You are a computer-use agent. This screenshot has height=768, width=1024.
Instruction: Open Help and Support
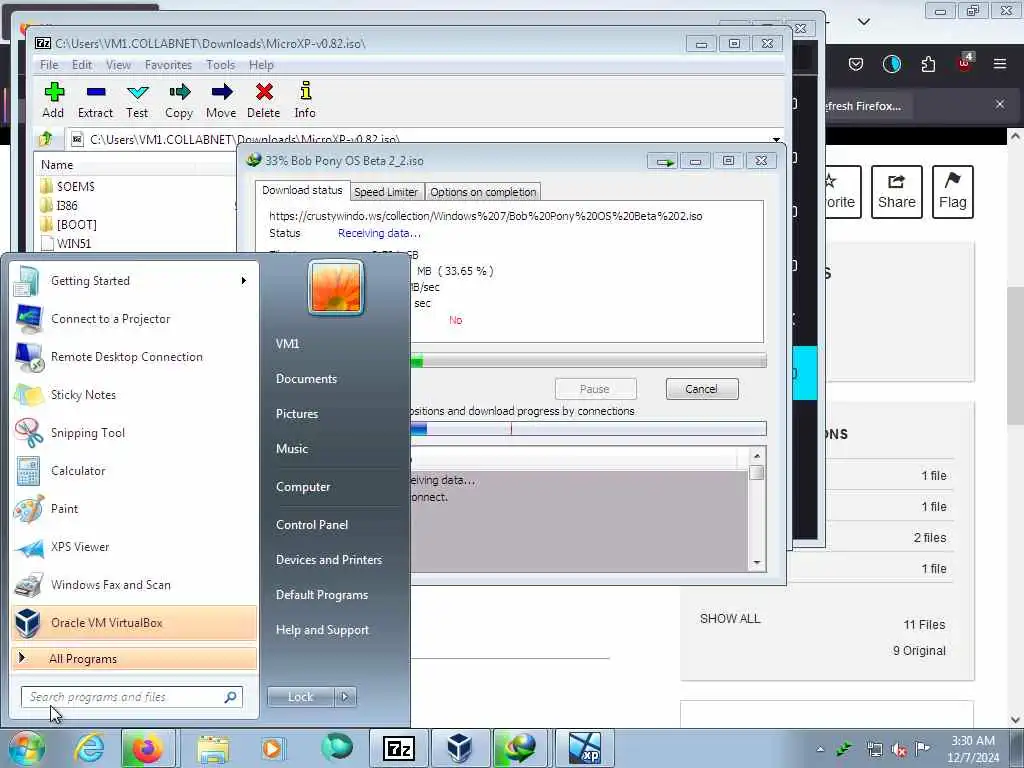coord(323,630)
